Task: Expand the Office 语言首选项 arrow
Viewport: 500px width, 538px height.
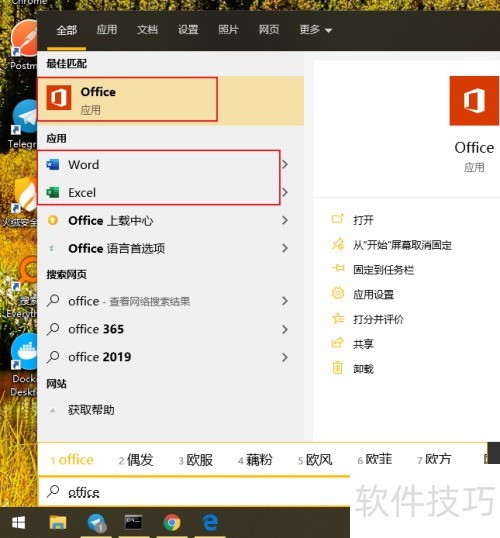Action: point(285,248)
